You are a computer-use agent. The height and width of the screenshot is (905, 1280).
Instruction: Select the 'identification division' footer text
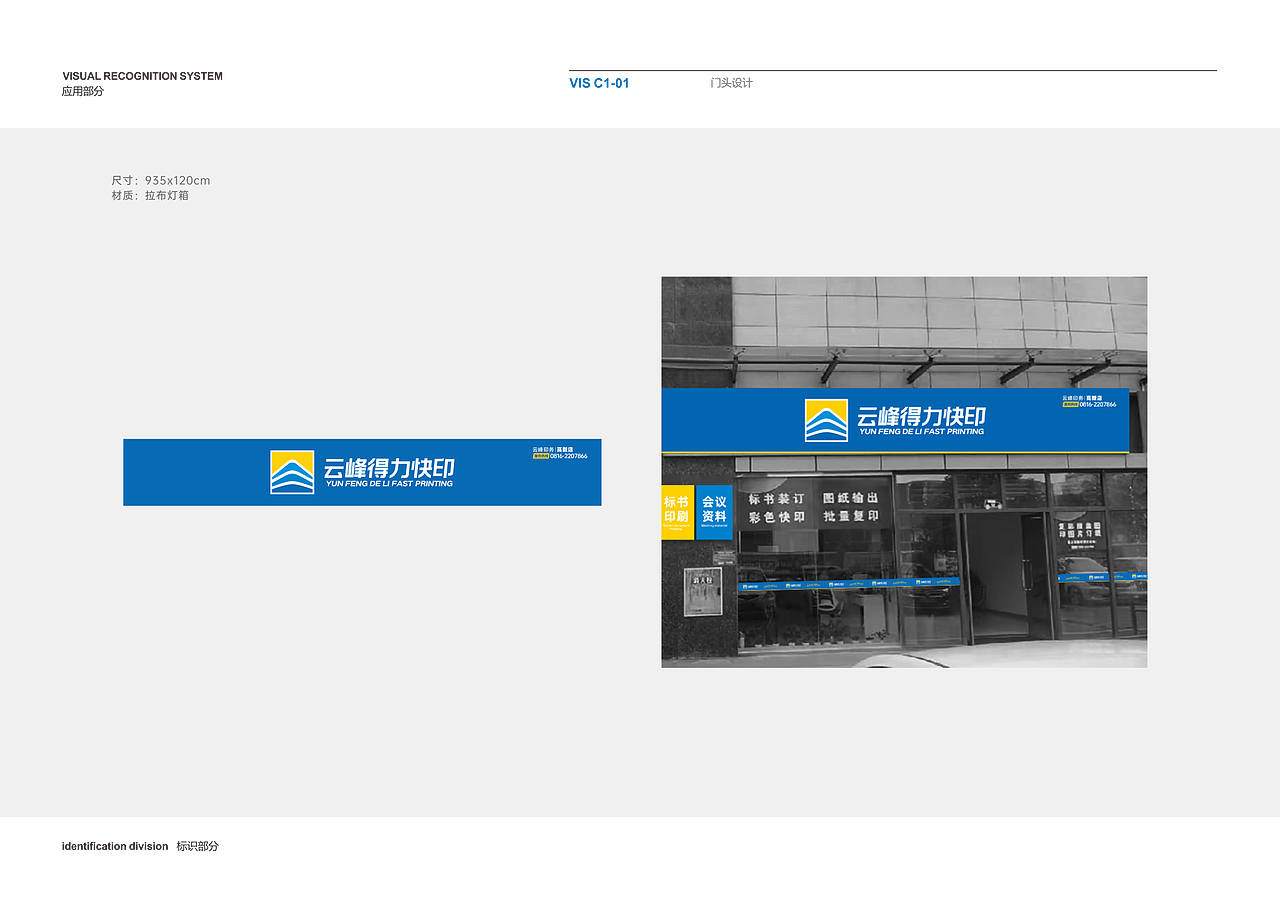tap(115, 846)
